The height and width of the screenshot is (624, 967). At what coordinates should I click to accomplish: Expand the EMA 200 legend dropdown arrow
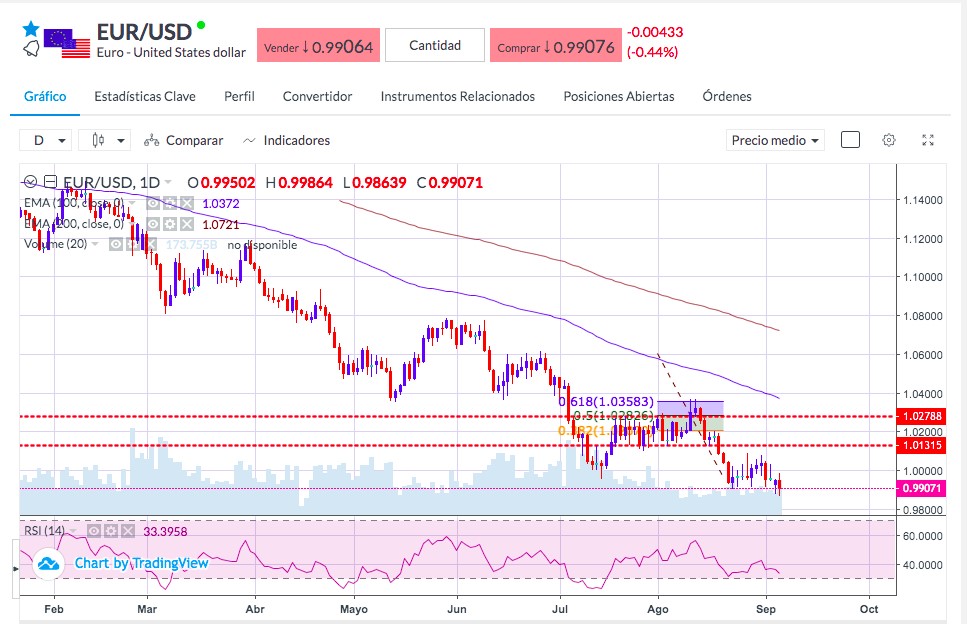[x=131, y=224]
